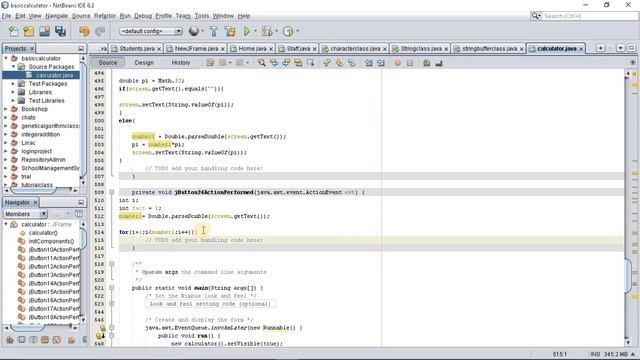The width and height of the screenshot is (640, 360).
Task: Click the Last Edit icon in editor toolbar
Action: point(210,63)
